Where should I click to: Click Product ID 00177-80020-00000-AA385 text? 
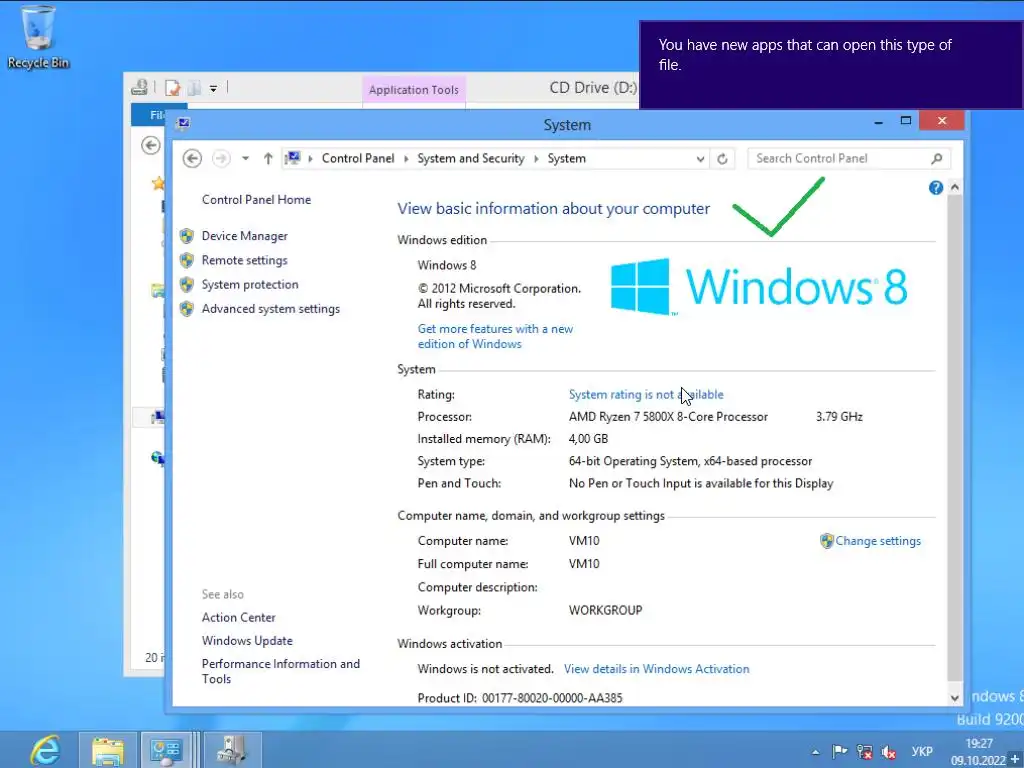tap(520, 698)
